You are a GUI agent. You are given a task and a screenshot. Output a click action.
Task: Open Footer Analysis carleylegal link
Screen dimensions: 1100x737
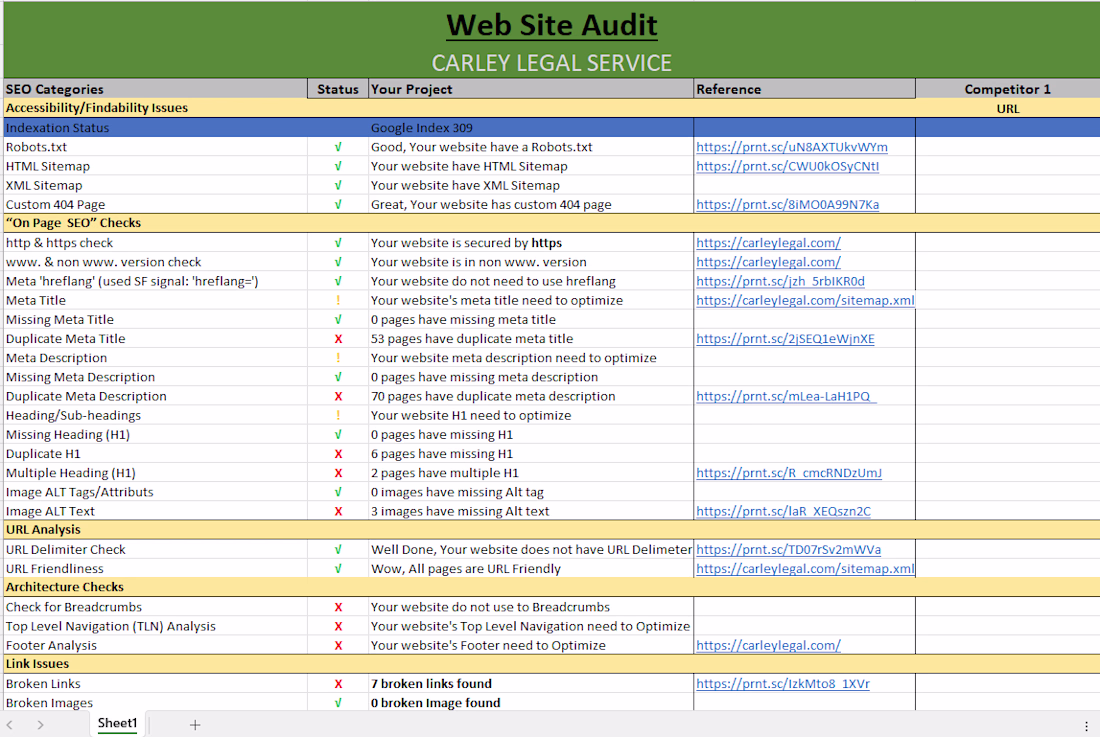coord(768,646)
